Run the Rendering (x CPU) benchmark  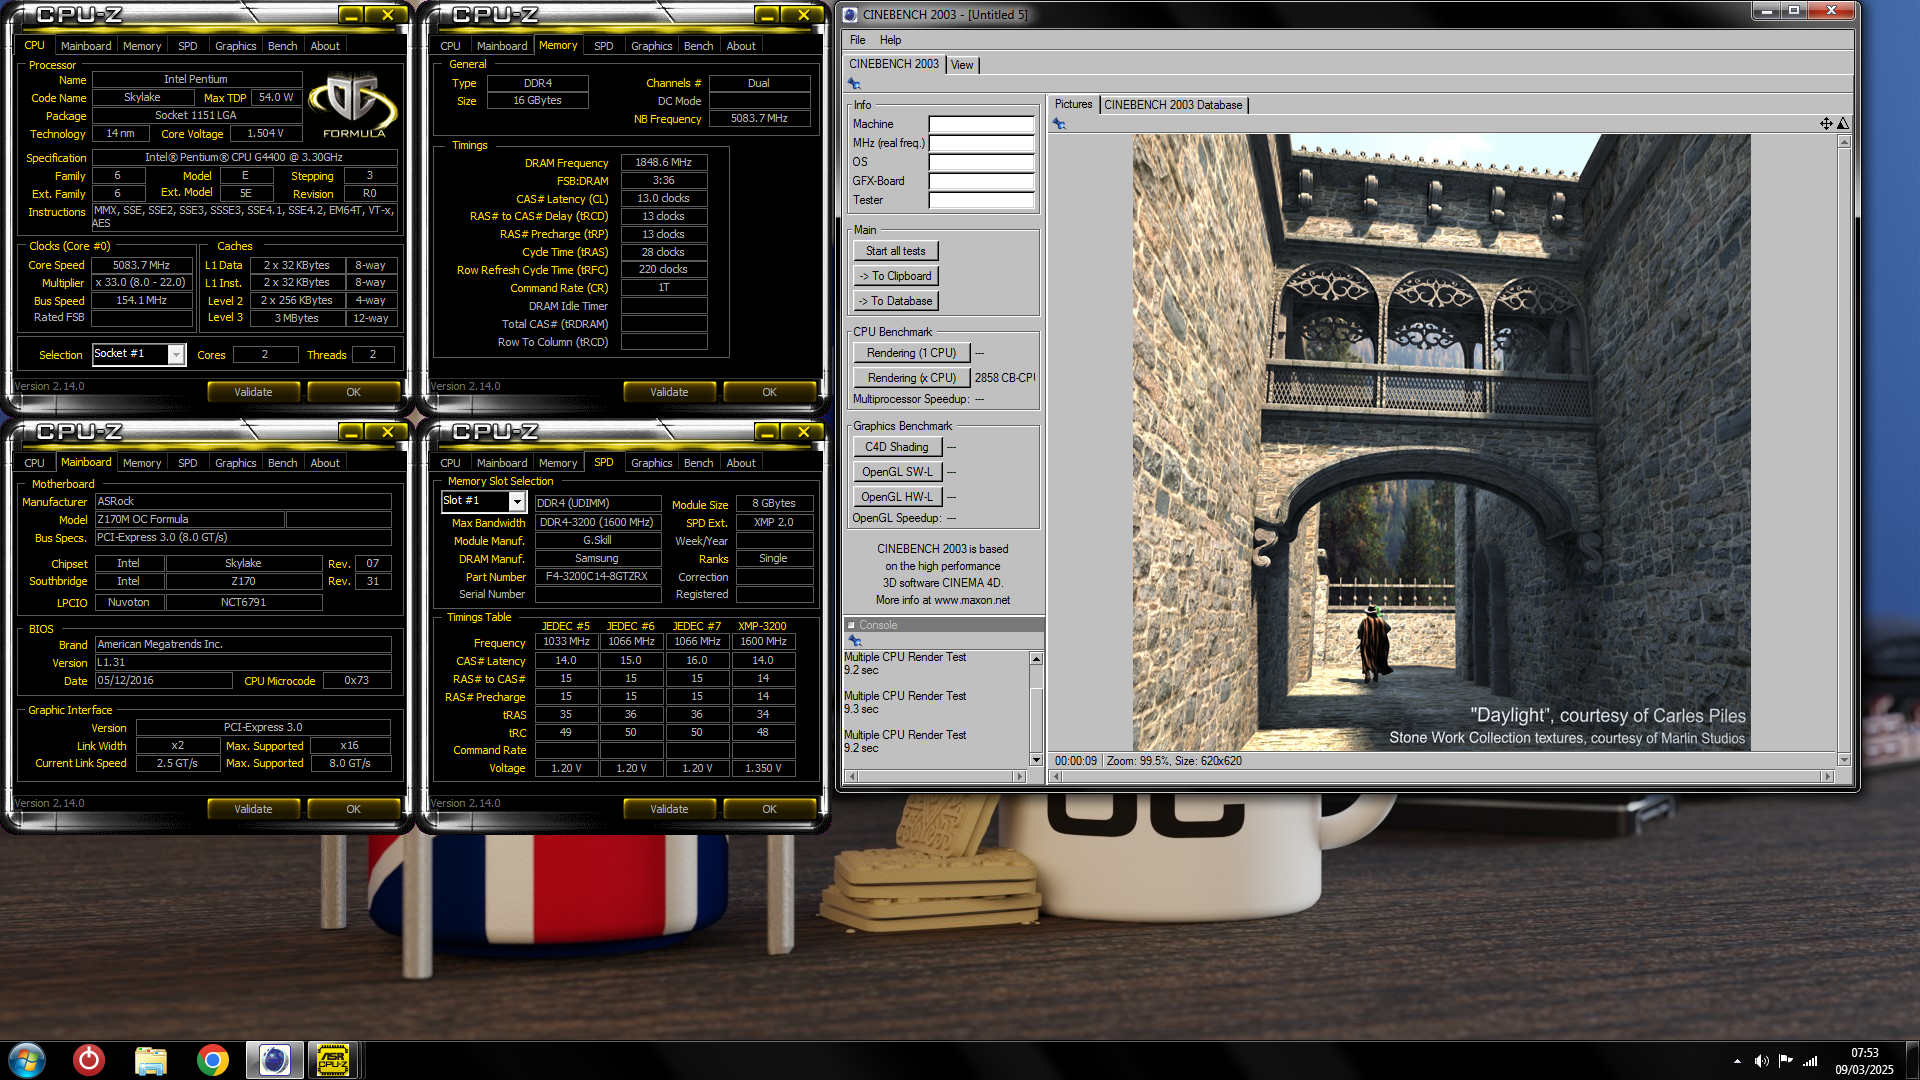pyautogui.click(x=911, y=378)
